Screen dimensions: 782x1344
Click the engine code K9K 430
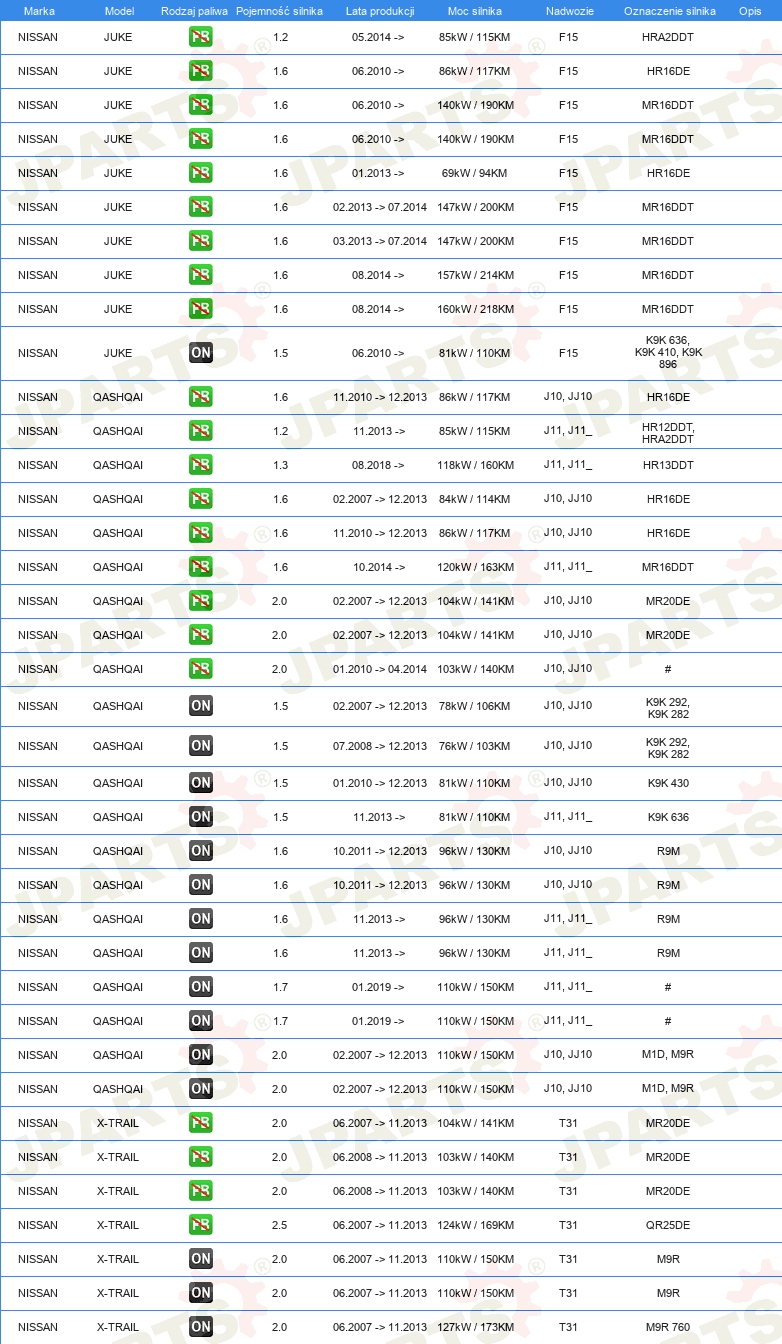[x=668, y=783]
